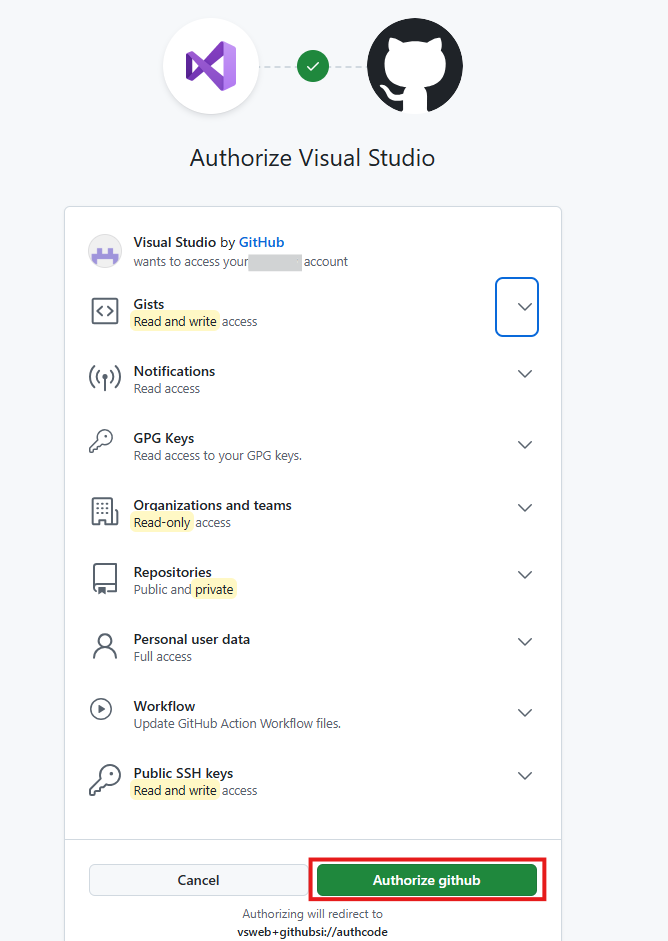Screen dimensions: 668x941
Task: Expand Public SSH keys details
Action: pos(525,776)
